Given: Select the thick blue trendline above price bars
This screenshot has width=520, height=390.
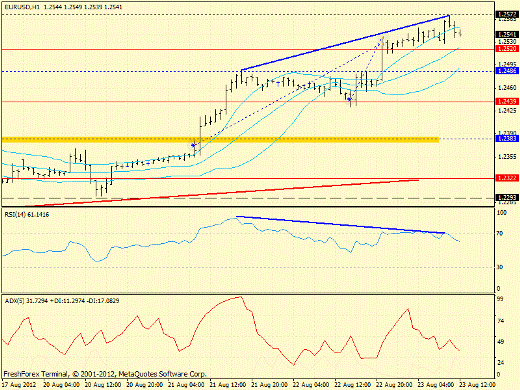Looking at the screenshot, I should [x=345, y=43].
